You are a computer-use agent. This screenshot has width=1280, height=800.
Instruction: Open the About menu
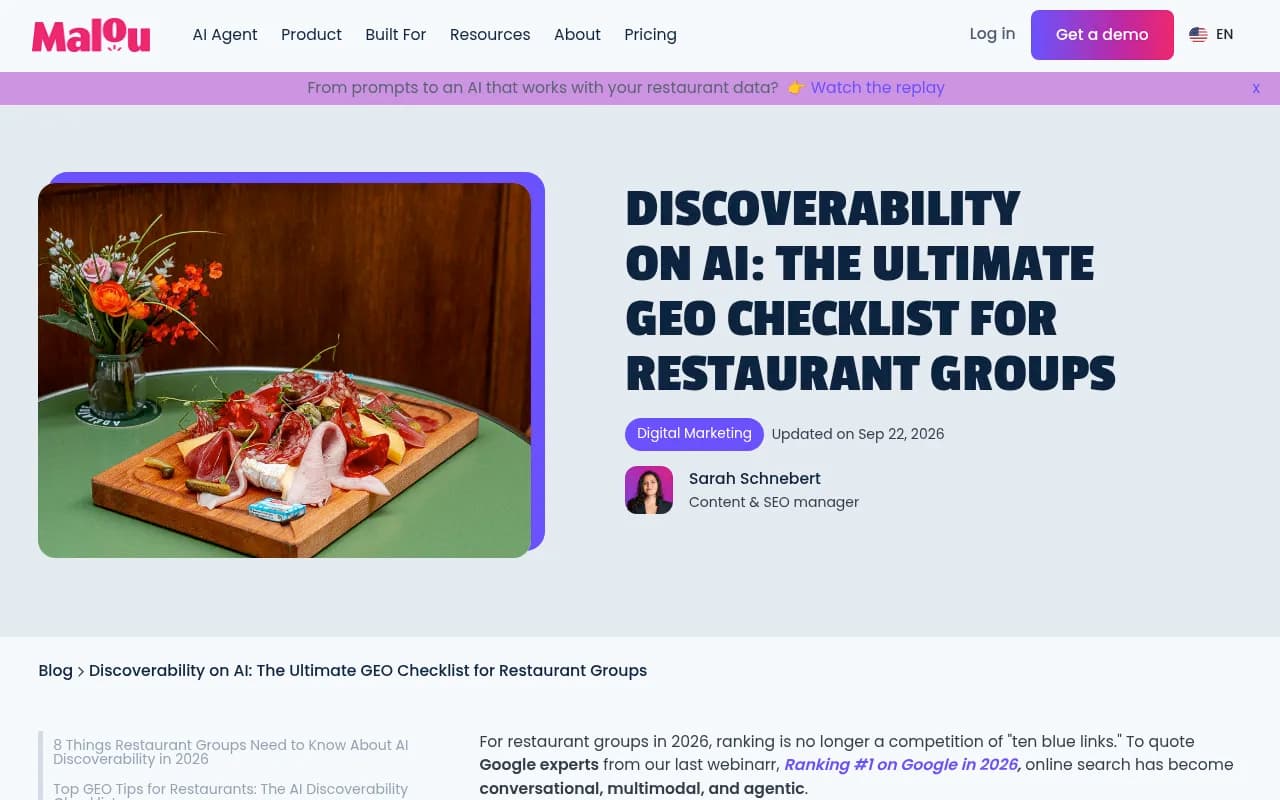pos(577,35)
